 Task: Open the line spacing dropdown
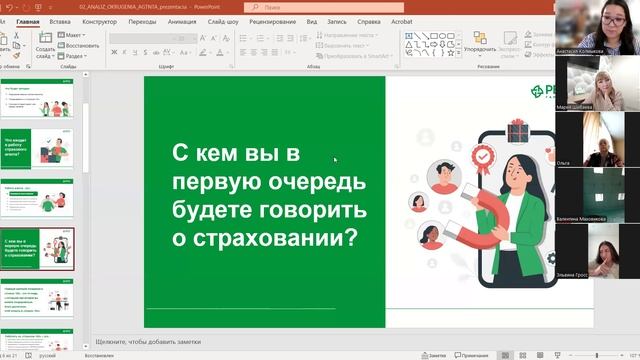(304, 38)
